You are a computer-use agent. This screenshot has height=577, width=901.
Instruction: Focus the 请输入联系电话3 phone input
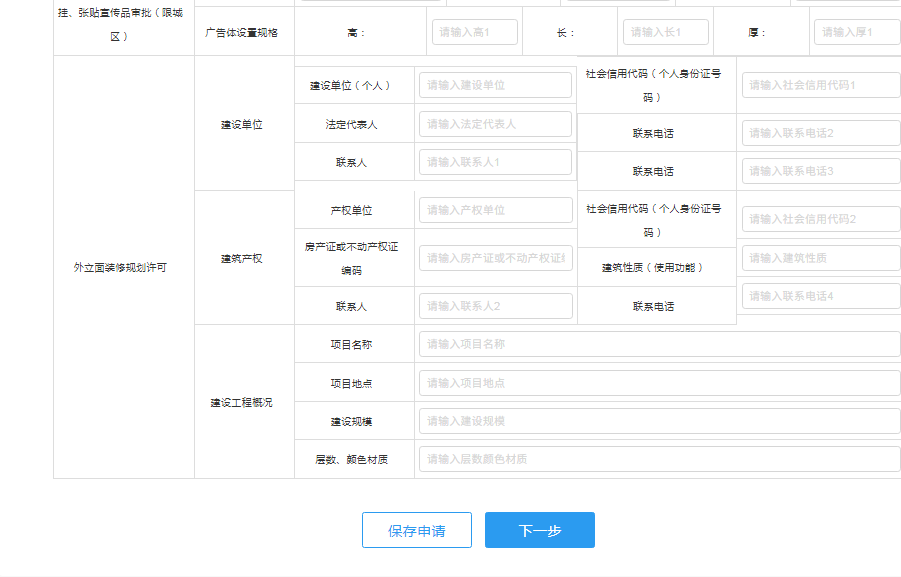point(820,171)
